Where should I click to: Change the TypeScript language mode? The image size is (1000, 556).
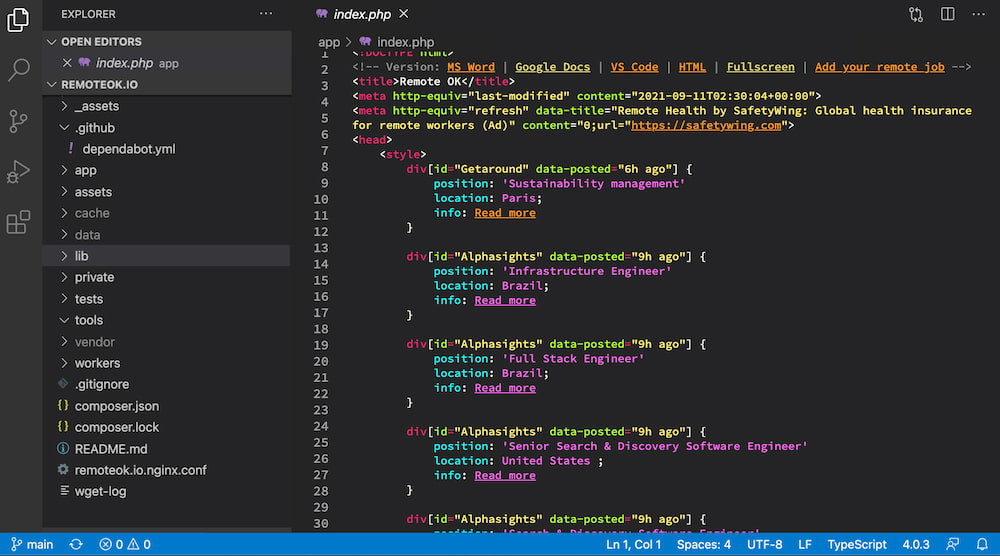click(x=856, y=545)
